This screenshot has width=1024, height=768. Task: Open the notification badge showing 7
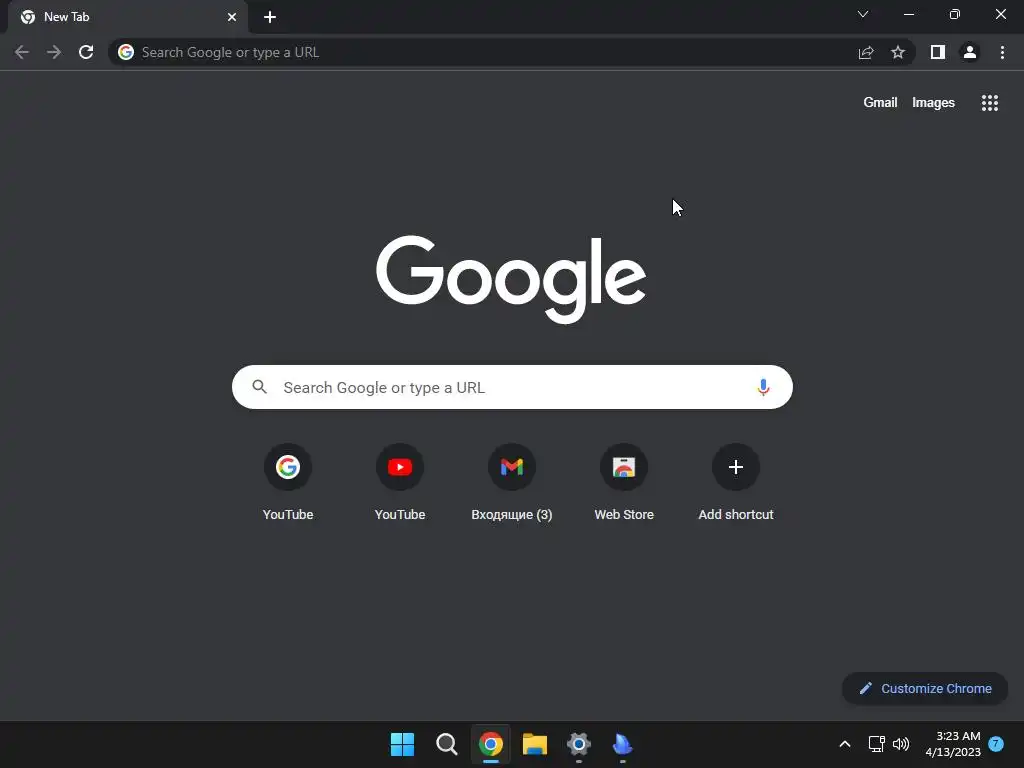[996, 743]
